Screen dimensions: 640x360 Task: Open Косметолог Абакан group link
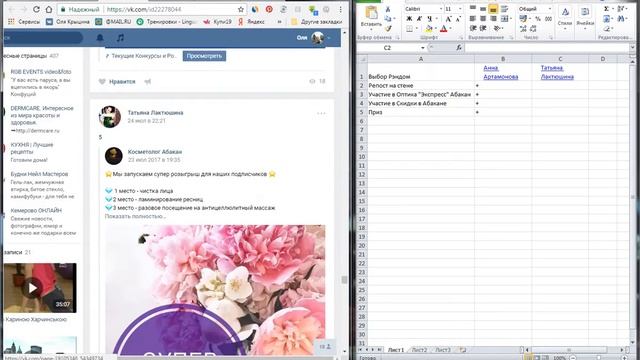155,152
